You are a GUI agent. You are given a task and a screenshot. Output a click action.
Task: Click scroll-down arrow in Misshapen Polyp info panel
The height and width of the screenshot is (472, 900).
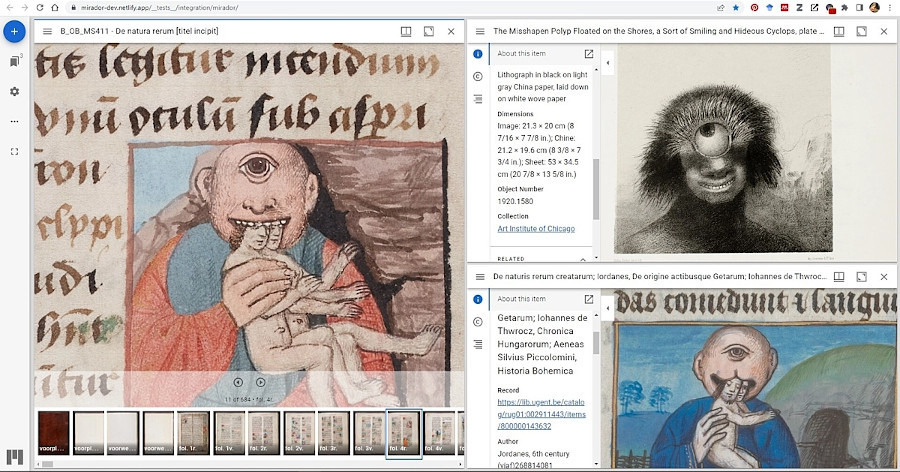(596, 258)
